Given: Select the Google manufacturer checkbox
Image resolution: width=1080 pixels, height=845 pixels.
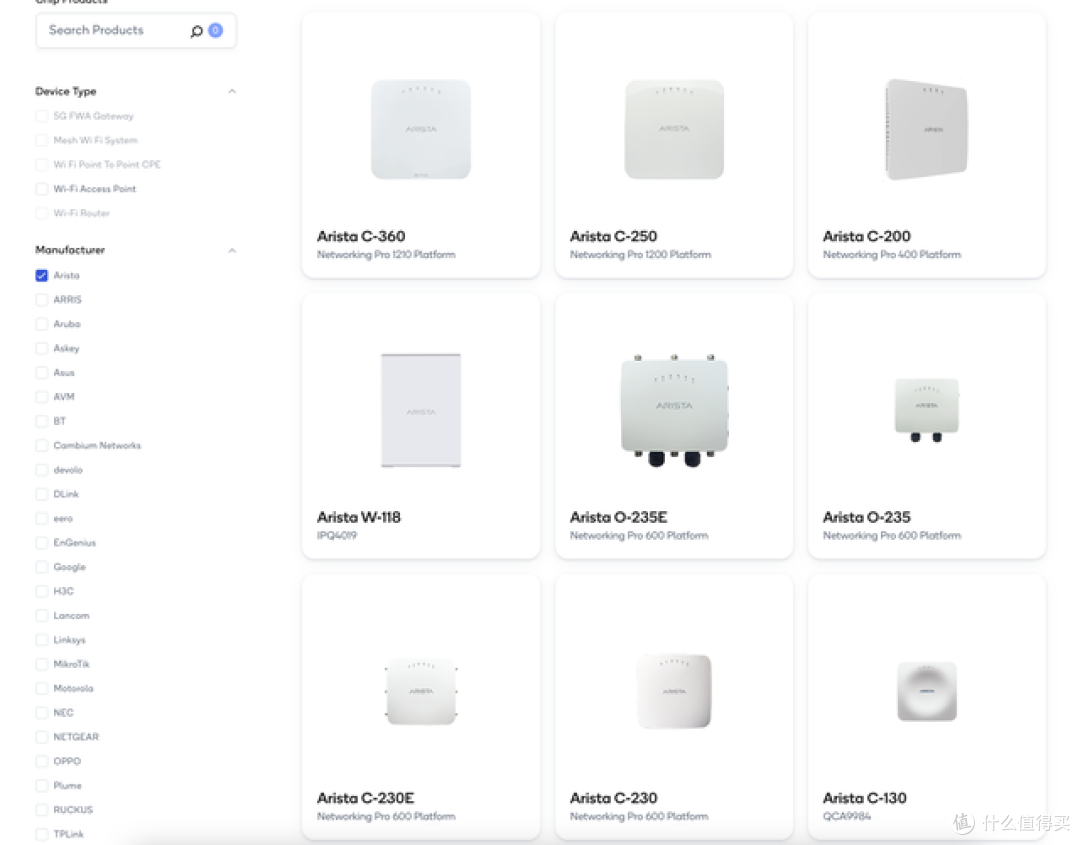Looking at the screenshot, I should click(x=42, y=567).
